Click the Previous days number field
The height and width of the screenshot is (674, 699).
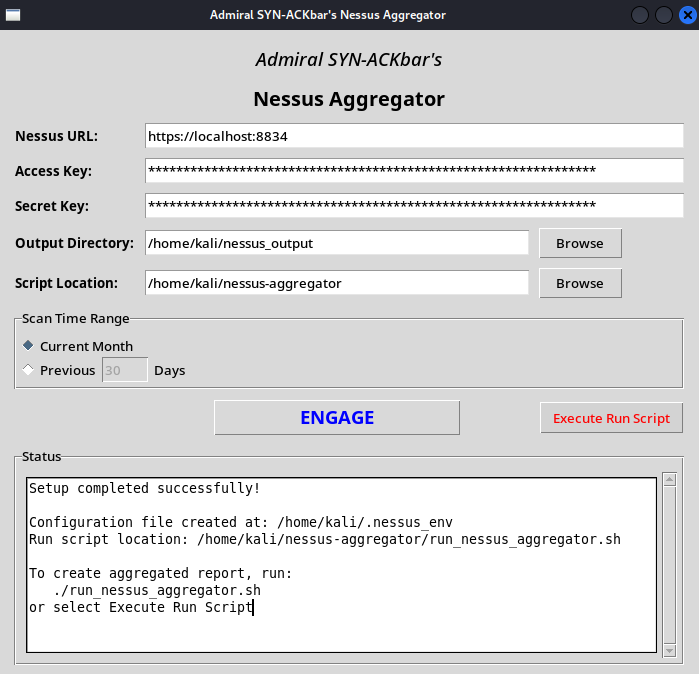(125, 370)
